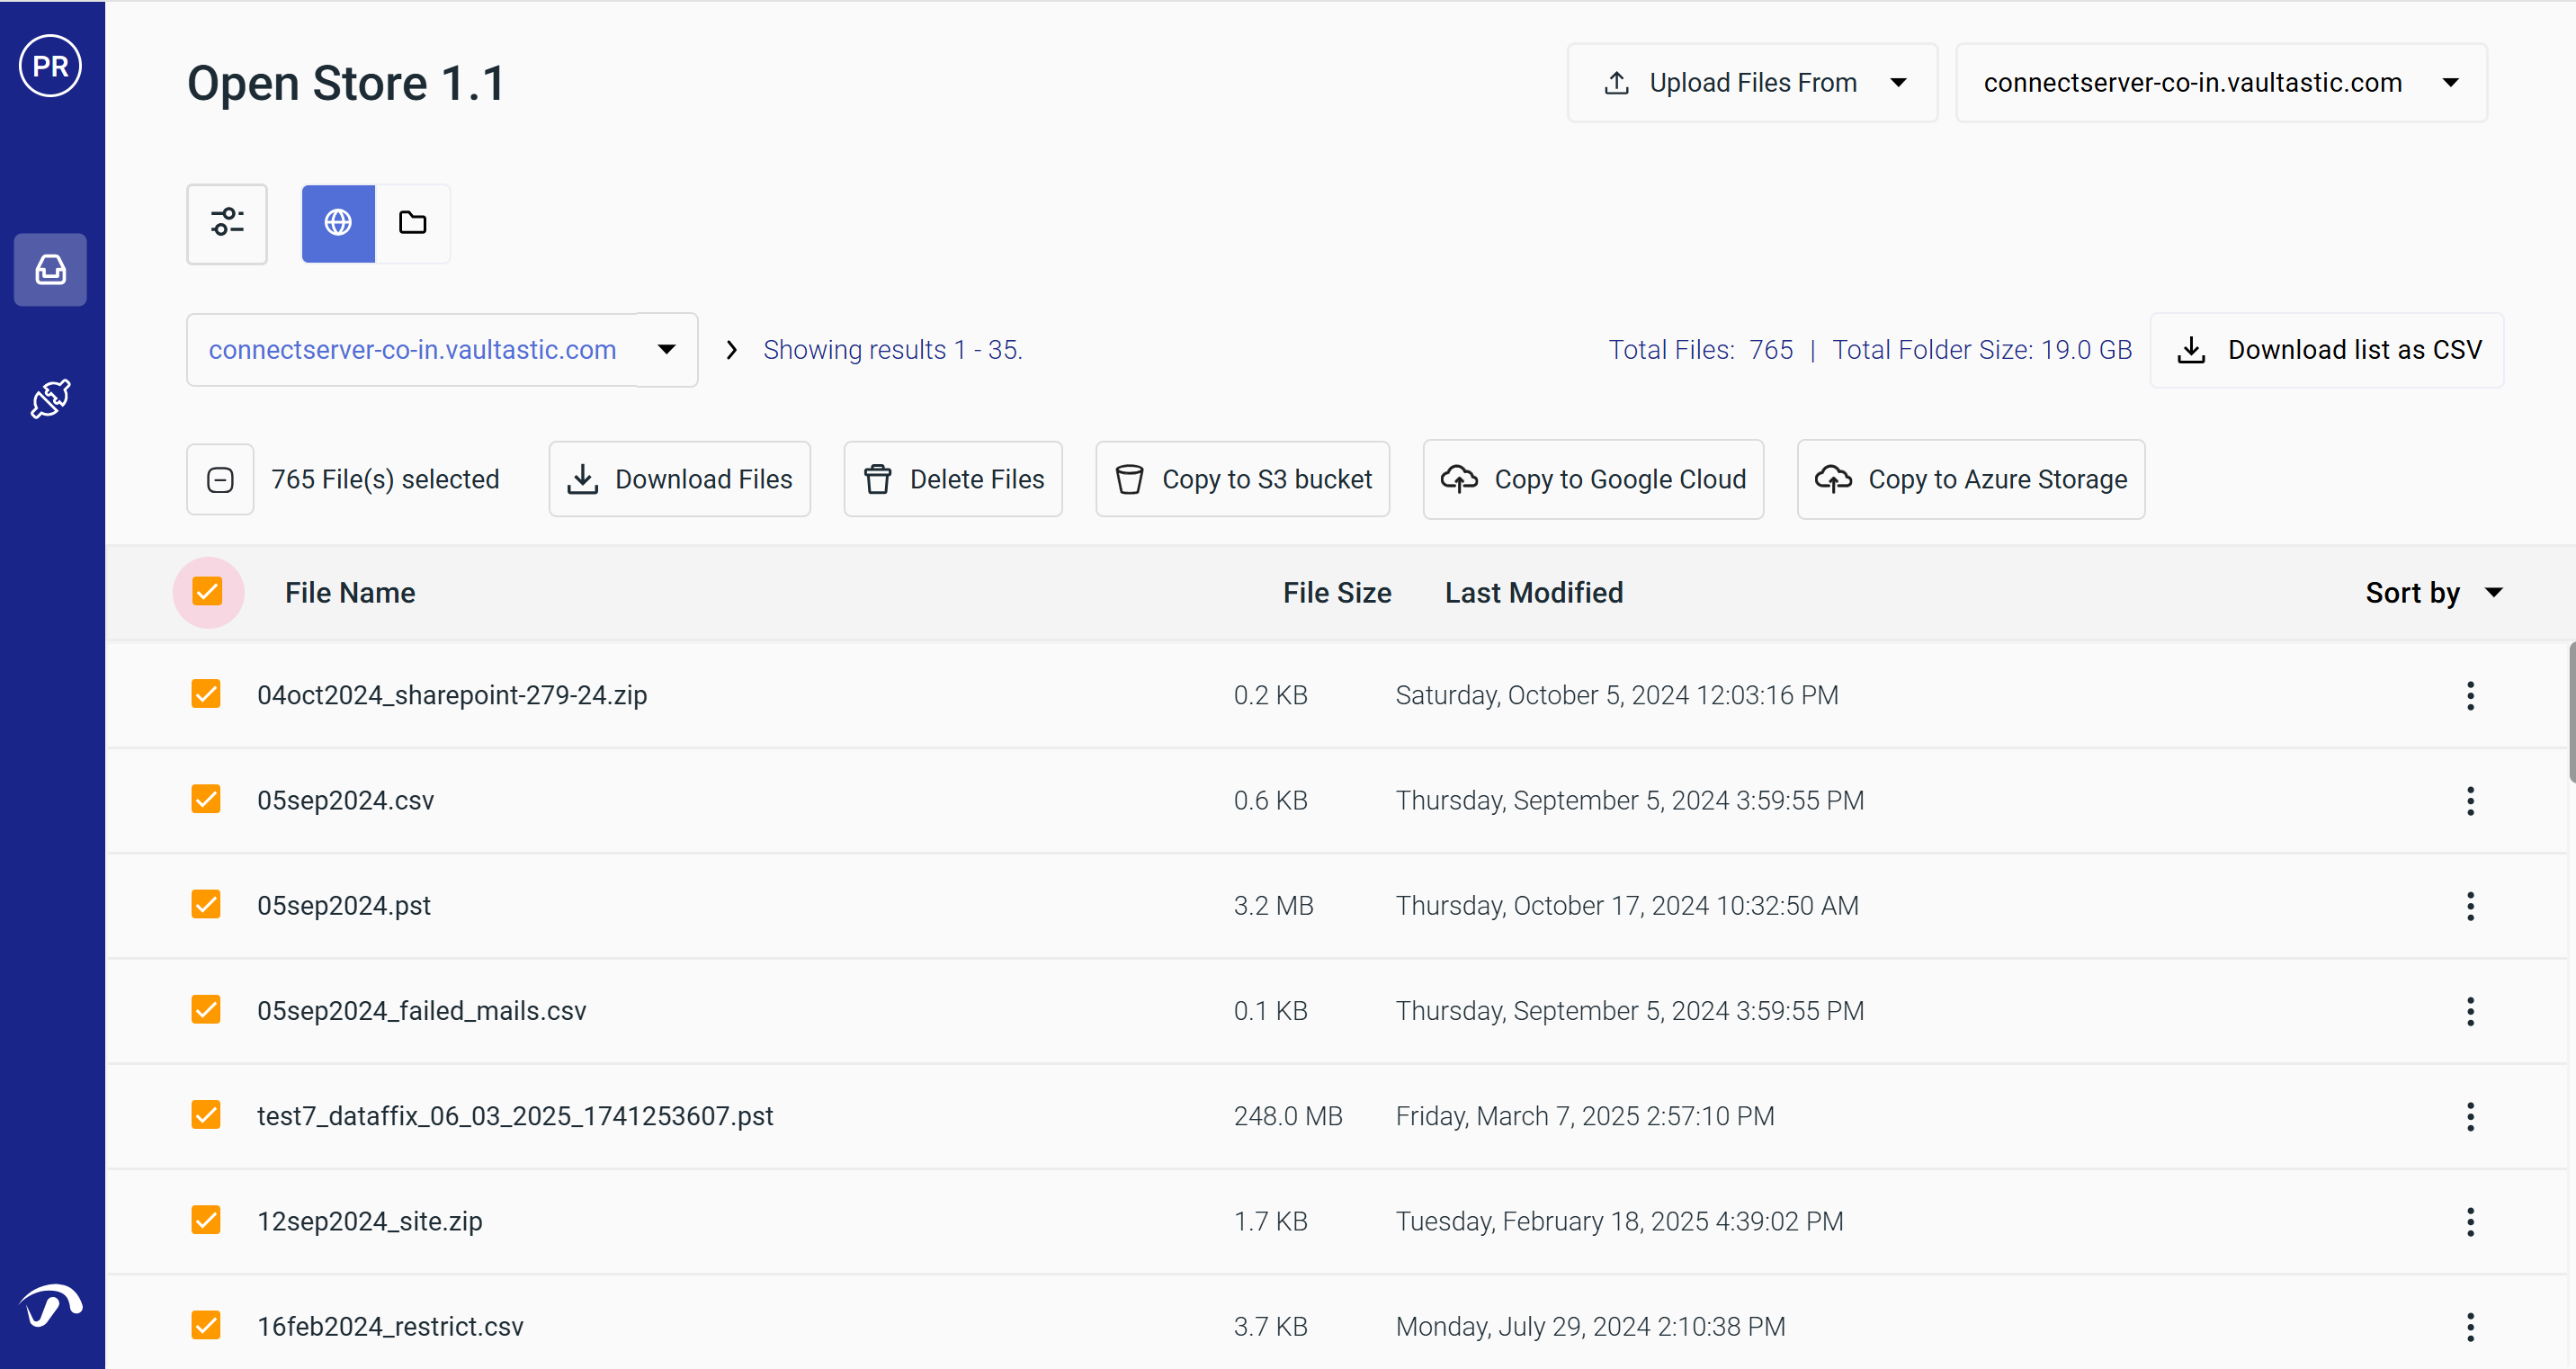Switch to folder view icon
The image size is (2576, 1369).
[x=412, y=223]
